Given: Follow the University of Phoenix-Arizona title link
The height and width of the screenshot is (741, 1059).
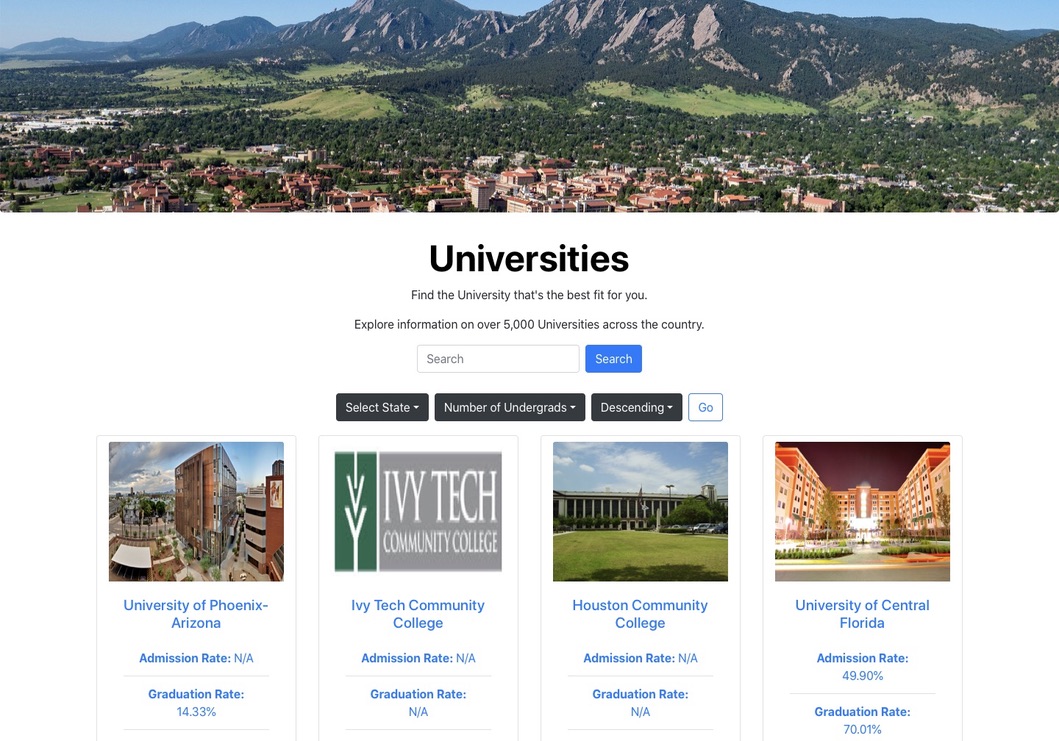Looking at the screenshot, I should pos(196,614).
